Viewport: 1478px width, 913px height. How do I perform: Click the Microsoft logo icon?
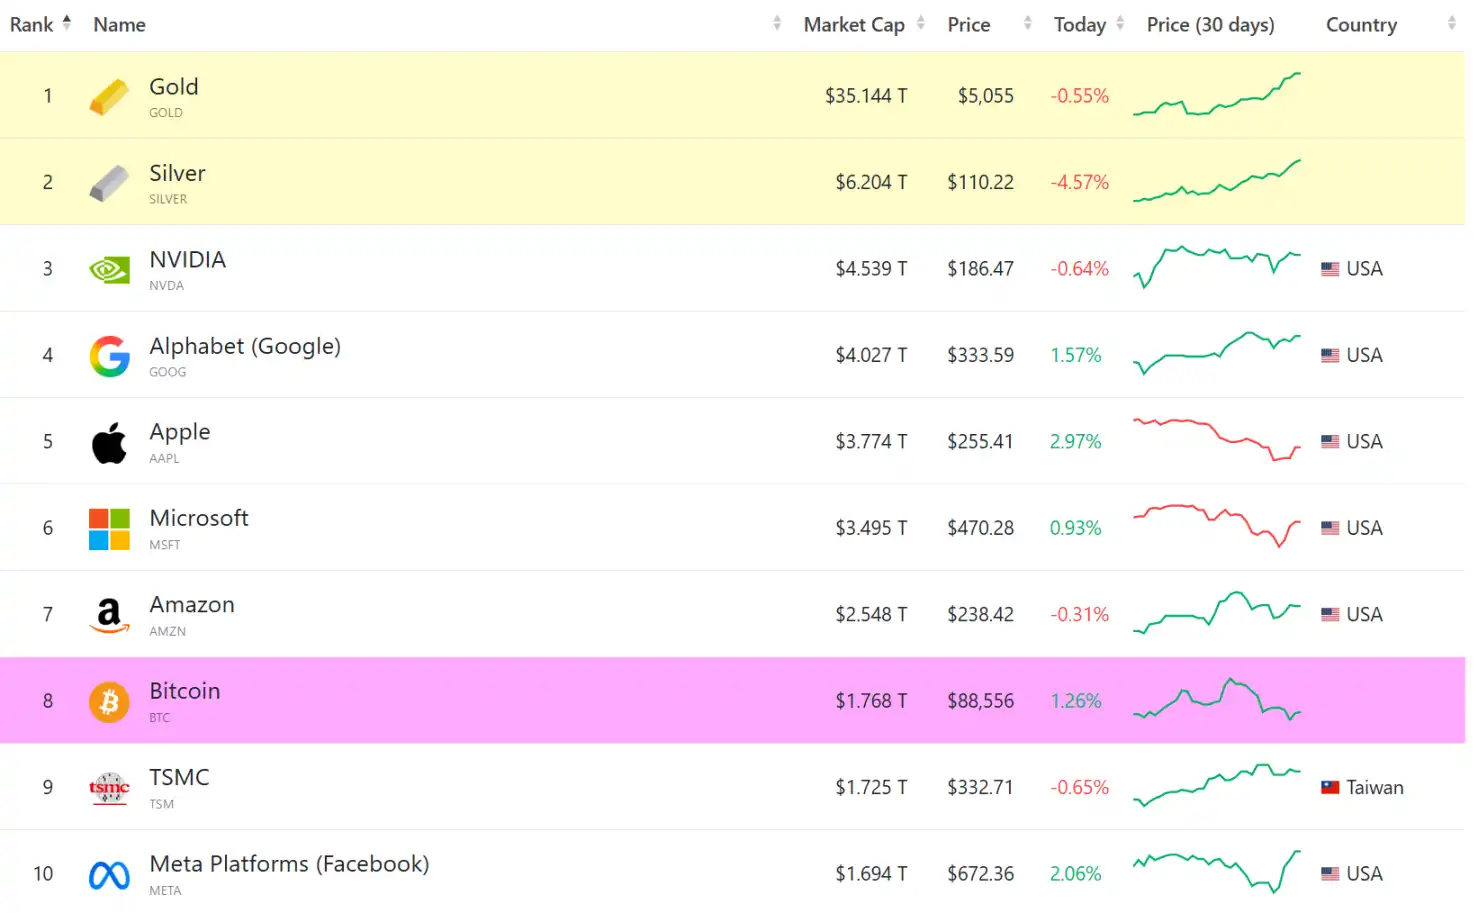(109, 529)
